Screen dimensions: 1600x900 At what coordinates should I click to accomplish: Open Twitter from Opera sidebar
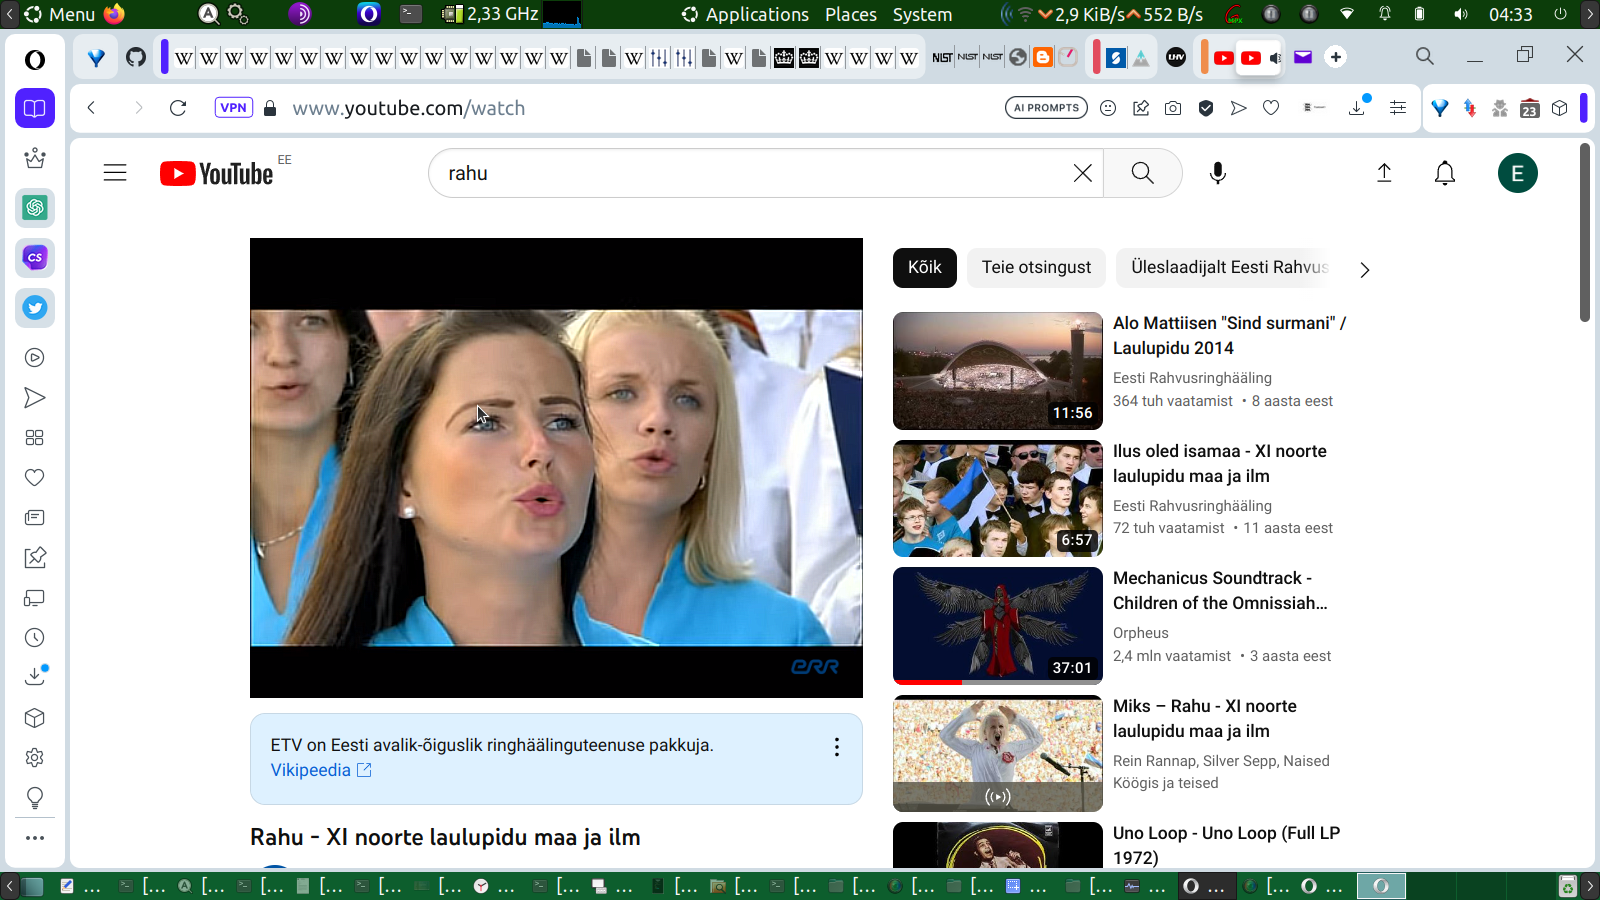click(x=35, y=308)
